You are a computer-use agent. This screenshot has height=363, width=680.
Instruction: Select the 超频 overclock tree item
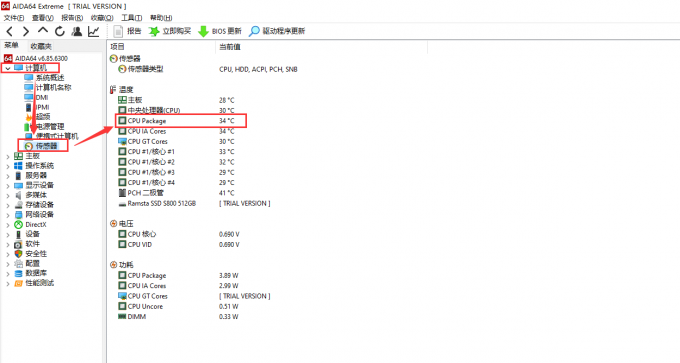pos(38,117)
